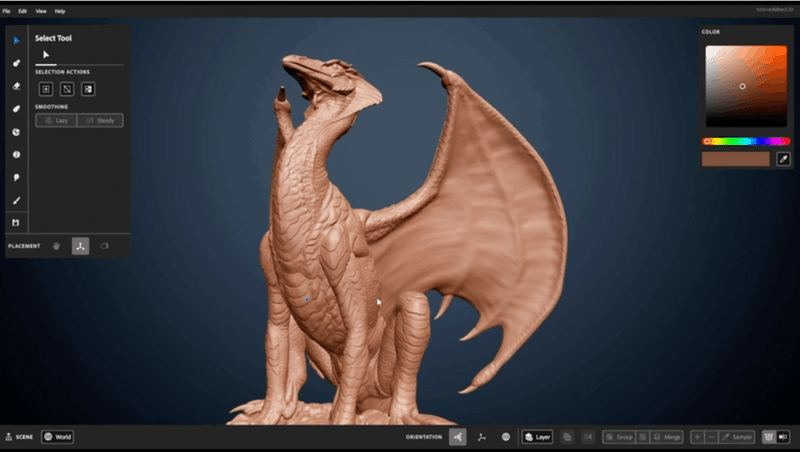The height and width of the screenshot is (452, 800).
Task: Choose the third Placement mode icon
Action: click(x=105, y=246)
